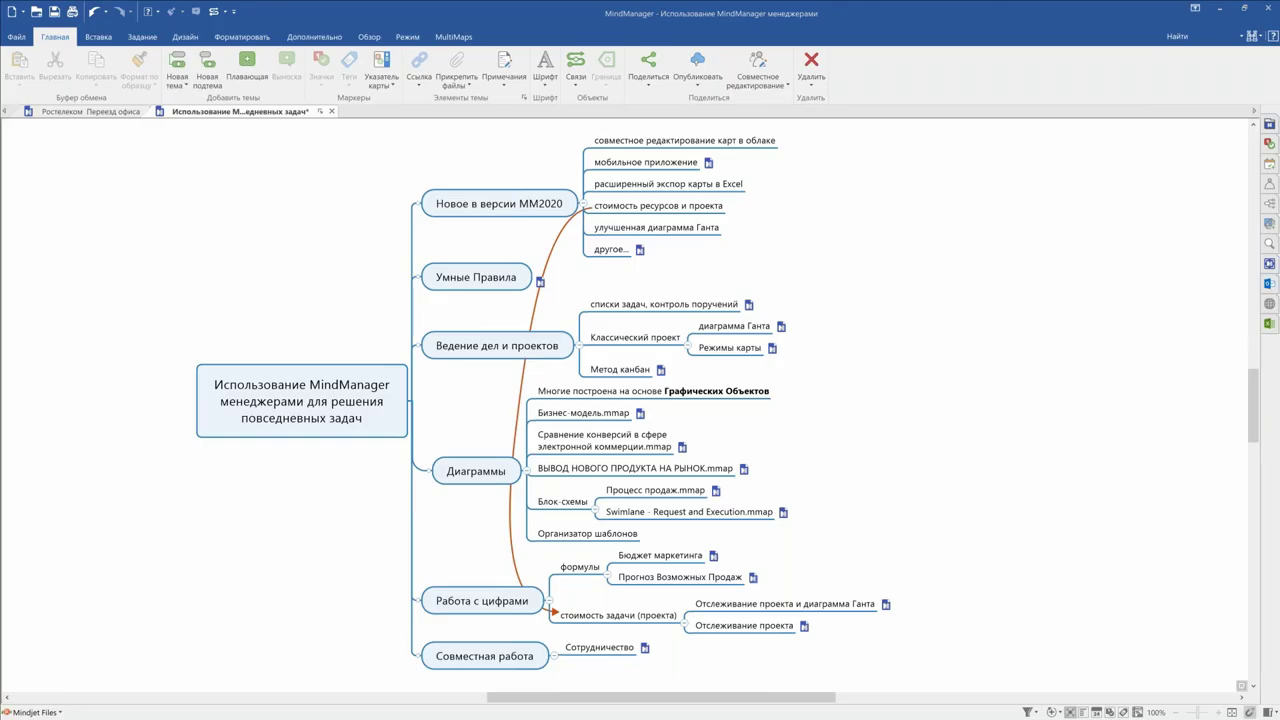Redo the last undone action
Viewport: 1280px width, 720px height.
[119, 12]
